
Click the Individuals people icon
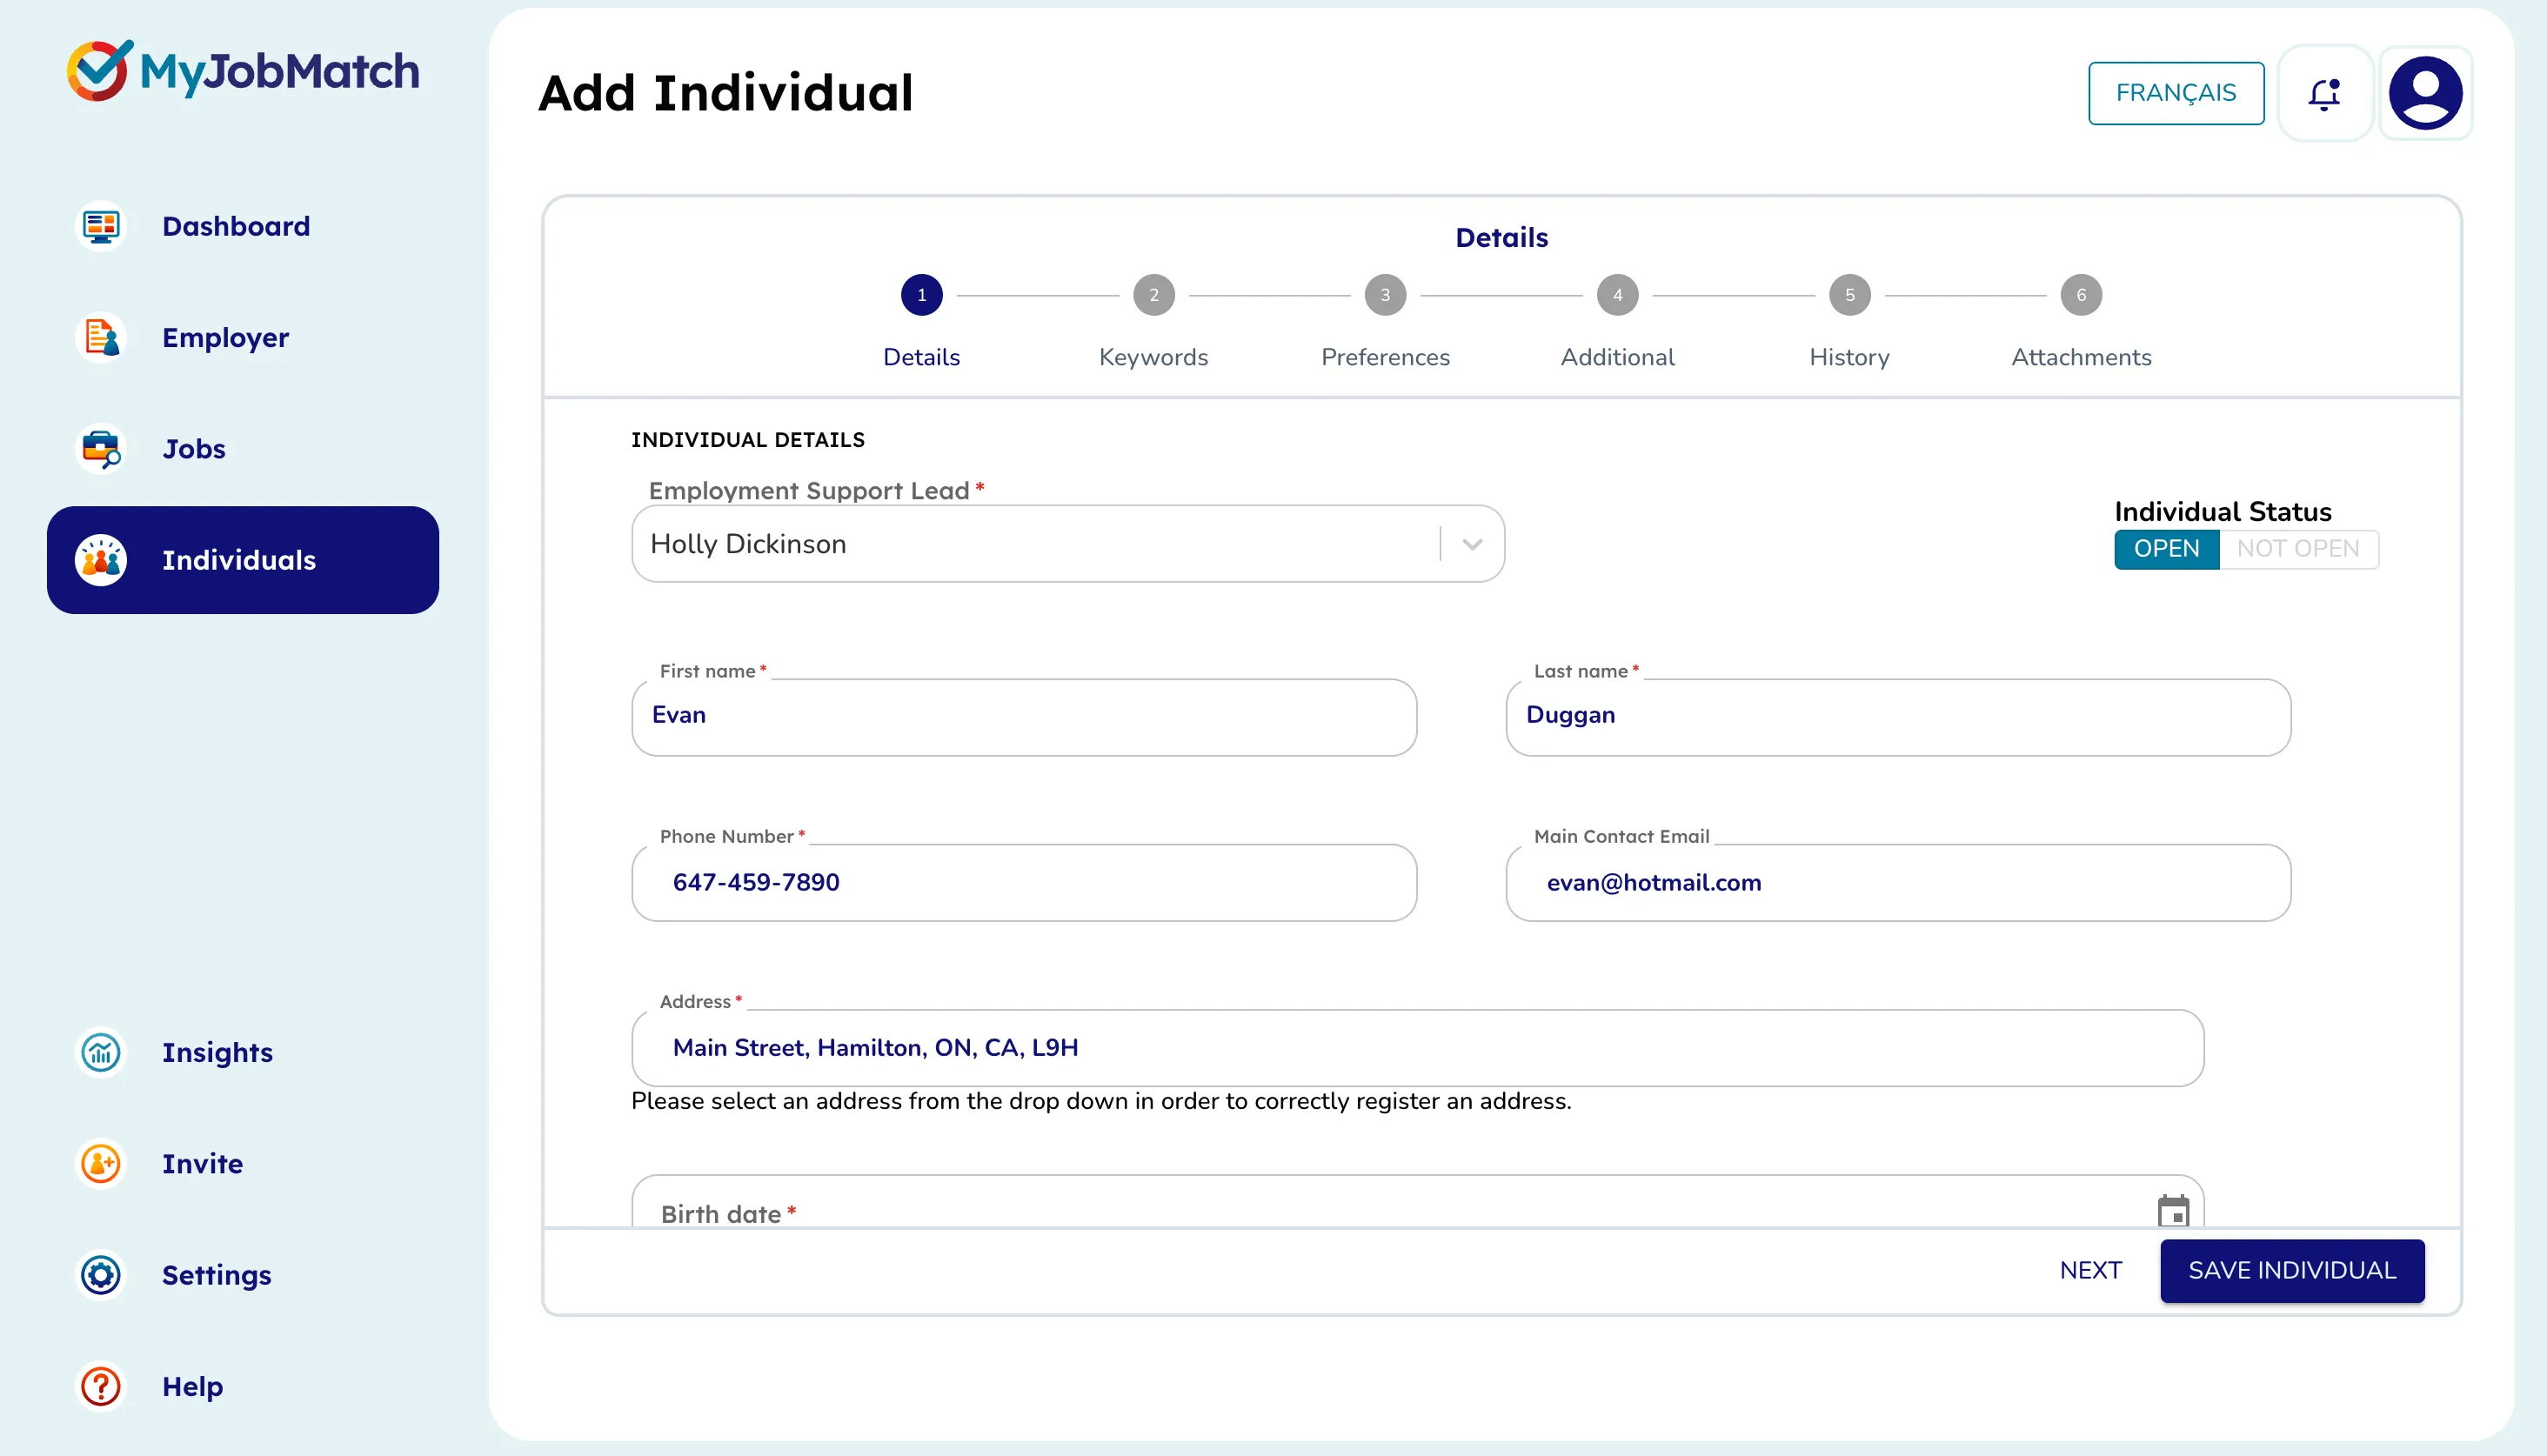(x=101, y=560)
